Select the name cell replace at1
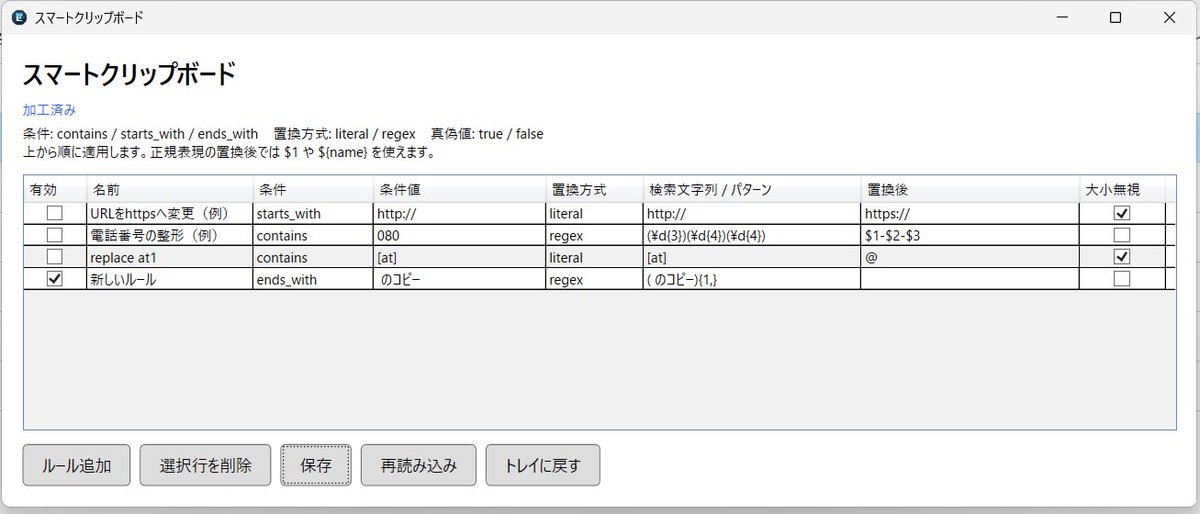The image size is (1200, 514). point(170,257)
